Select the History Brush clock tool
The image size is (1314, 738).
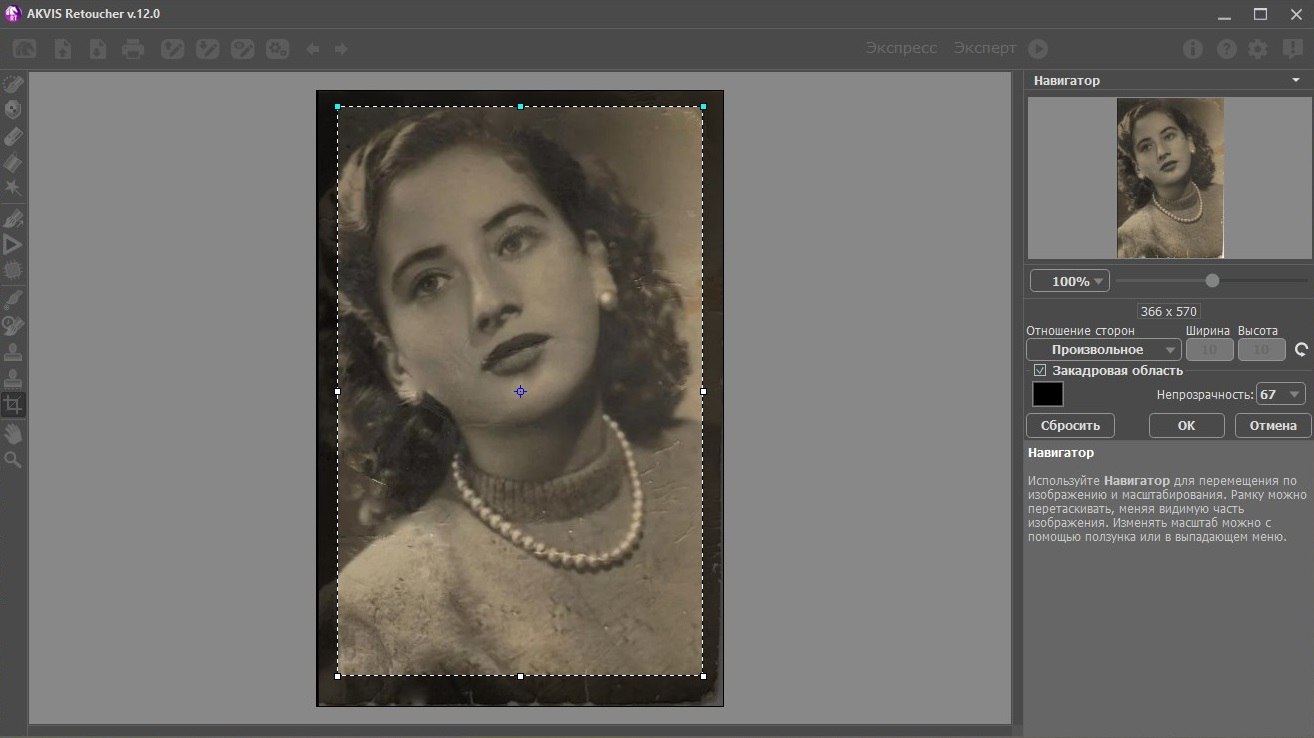[13, 325]
